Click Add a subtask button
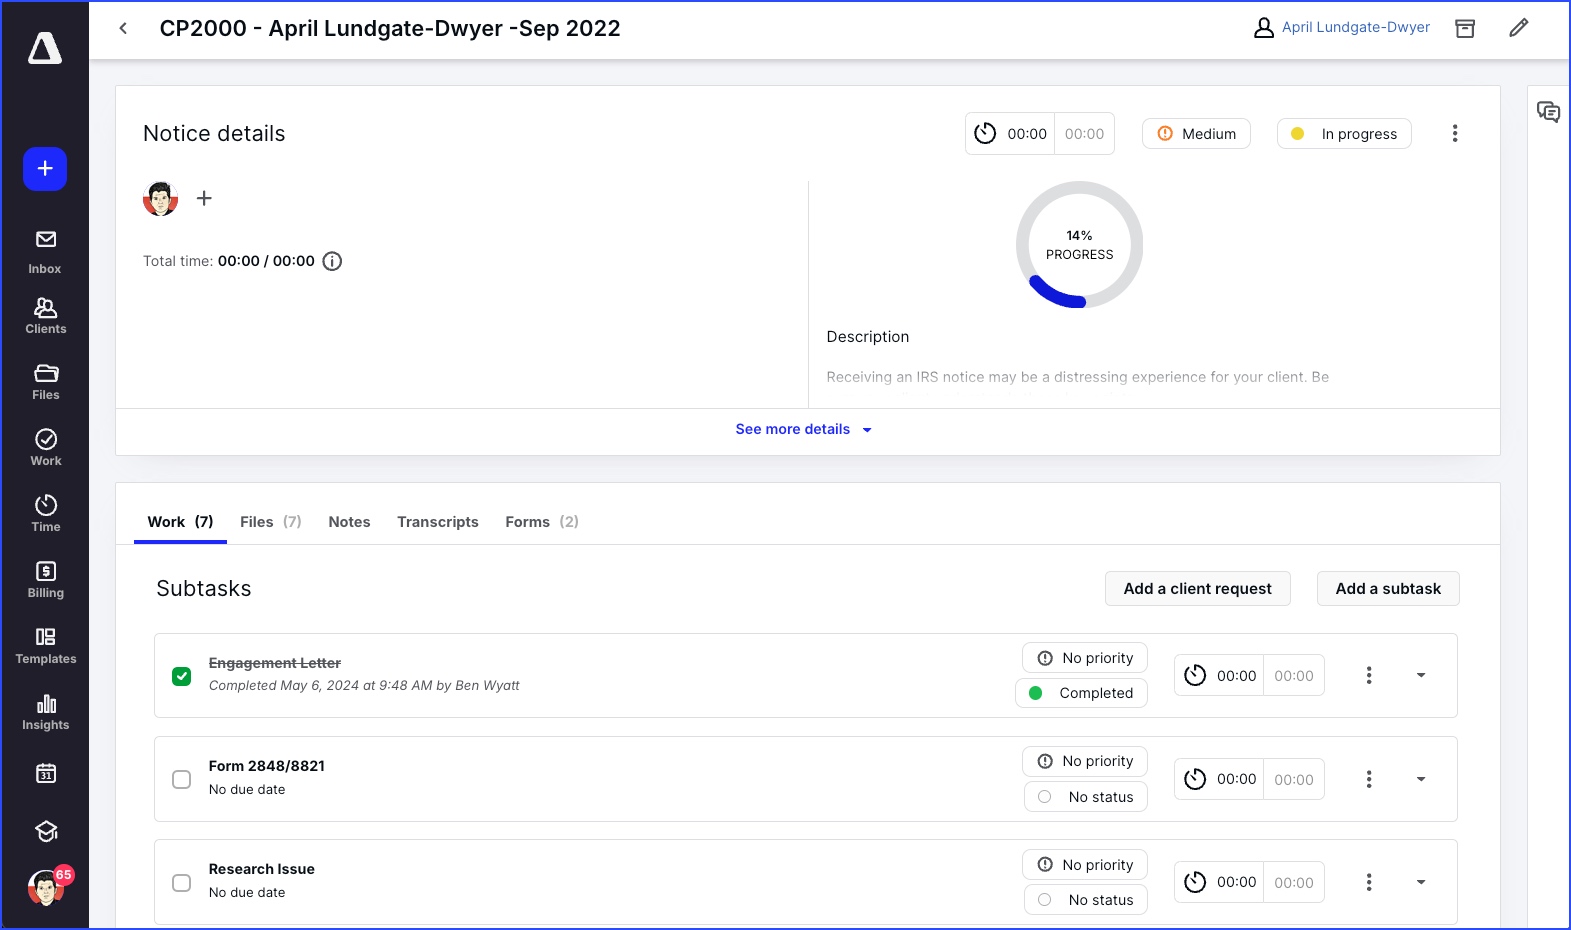 (x=1388, y=589)
